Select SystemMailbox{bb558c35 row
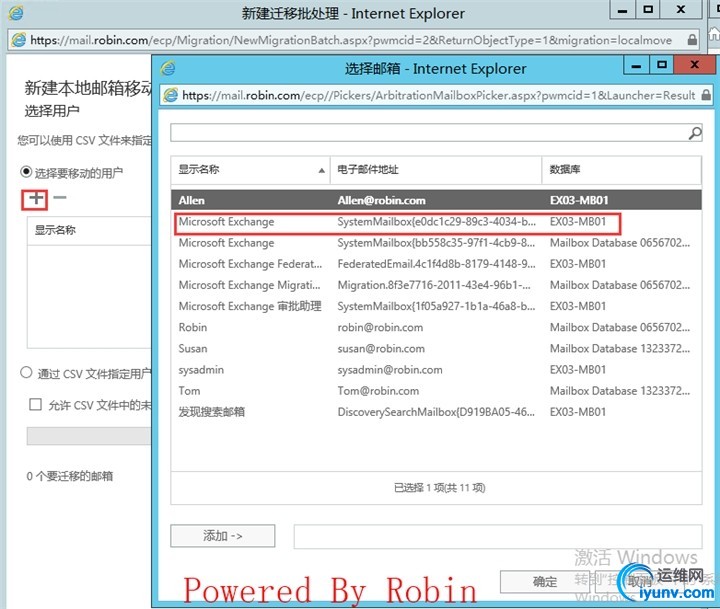Viewport: 720px width, 609px height. [x=436, y=243]
